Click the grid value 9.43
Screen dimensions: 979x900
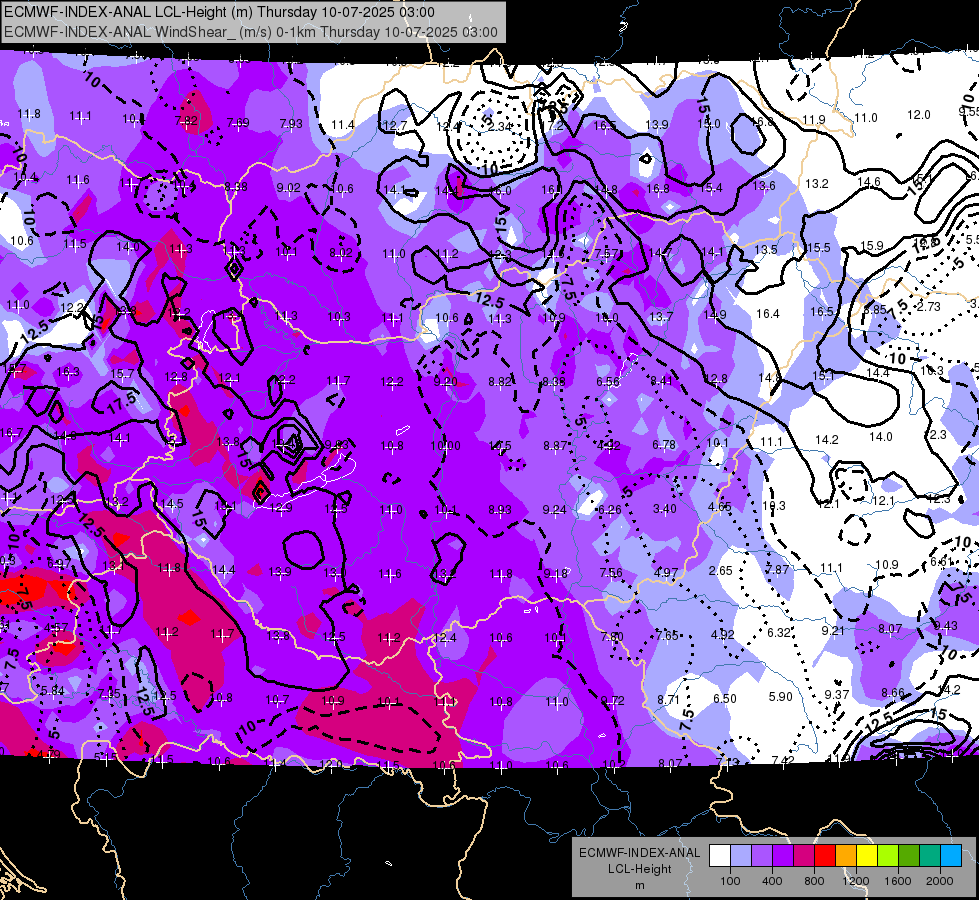946,625
